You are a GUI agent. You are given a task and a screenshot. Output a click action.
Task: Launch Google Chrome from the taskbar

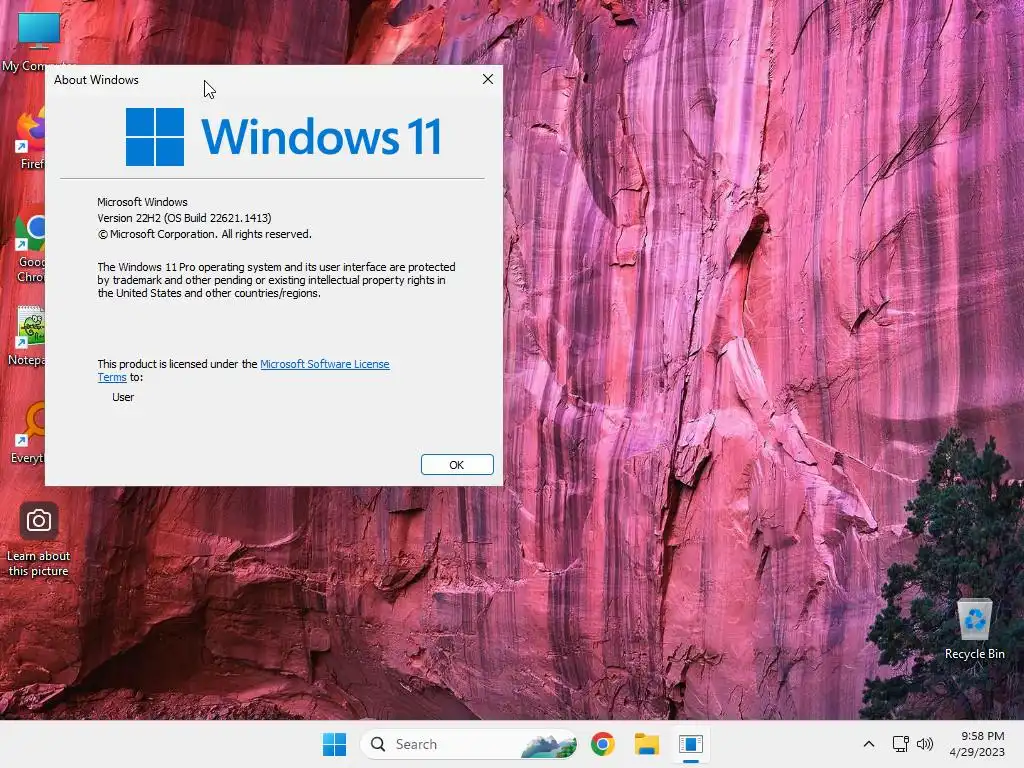[602, 744]
